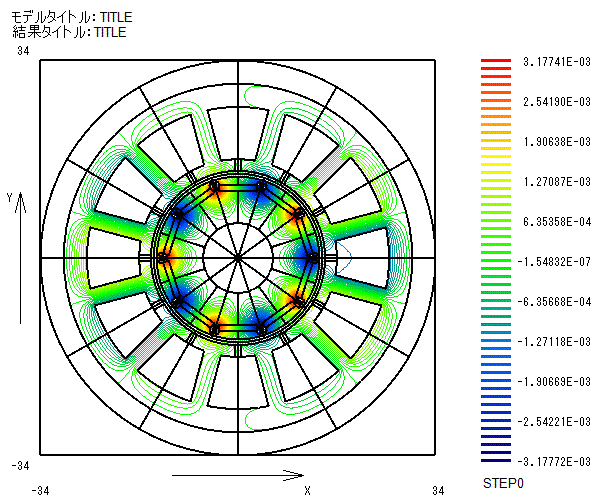
Task: Click the X axis label
Action: point(307,491)
